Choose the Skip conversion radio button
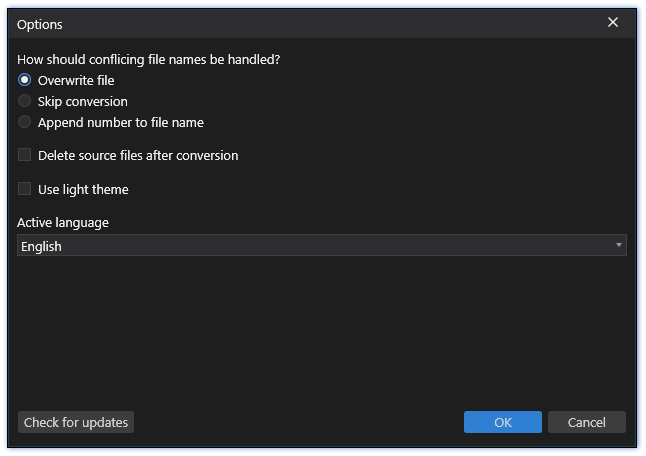 click(25, 101)
